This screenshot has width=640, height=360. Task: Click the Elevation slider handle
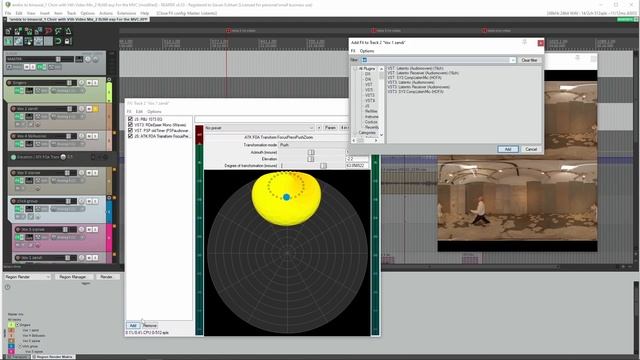[311, 159]
